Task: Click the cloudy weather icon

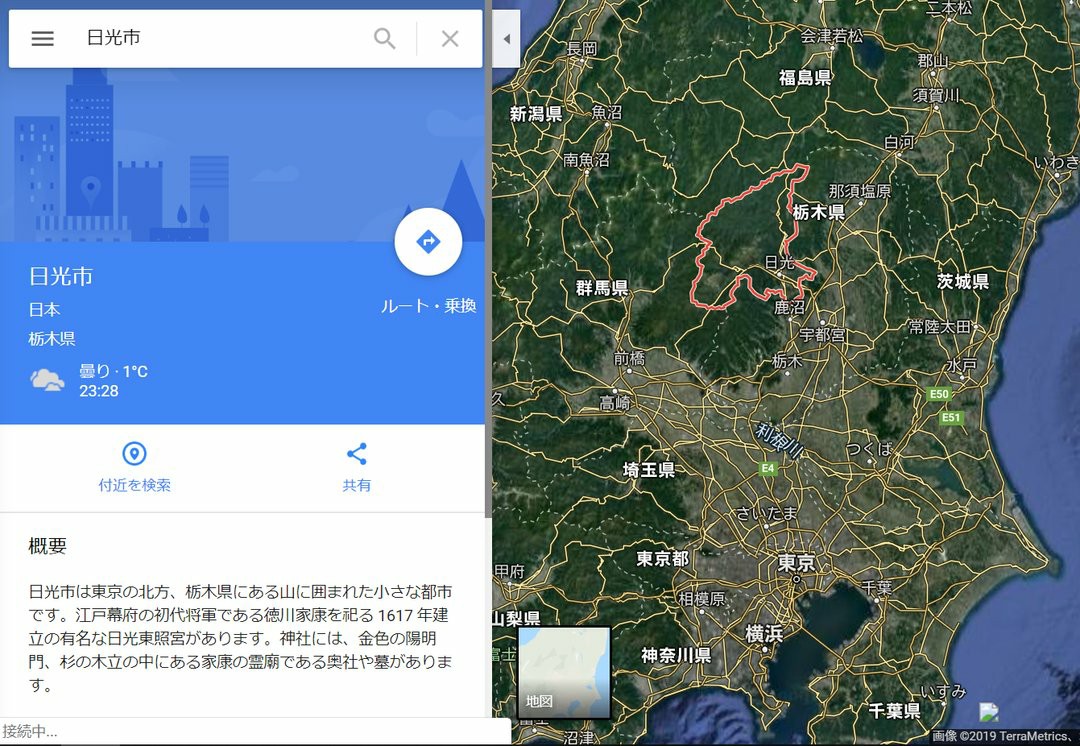Action: 47,380
